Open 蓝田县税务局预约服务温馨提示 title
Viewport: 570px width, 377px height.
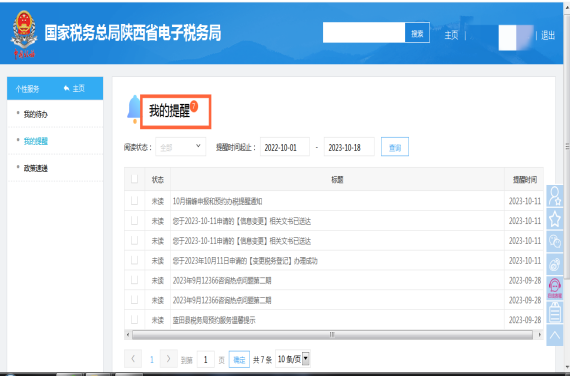click(214, 320)
